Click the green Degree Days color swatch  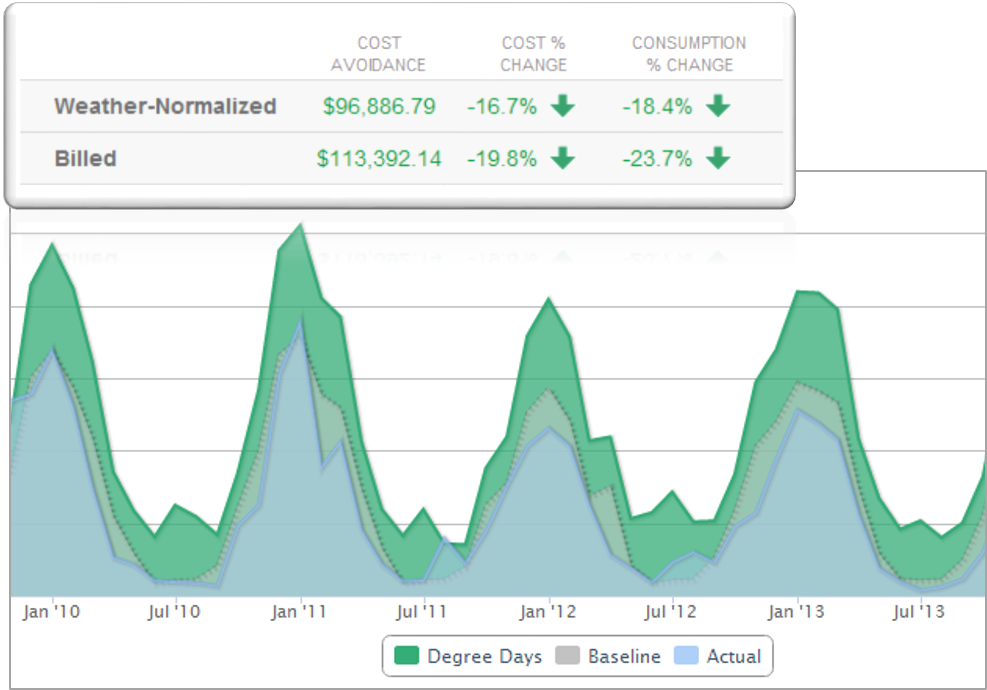point(407,655)
